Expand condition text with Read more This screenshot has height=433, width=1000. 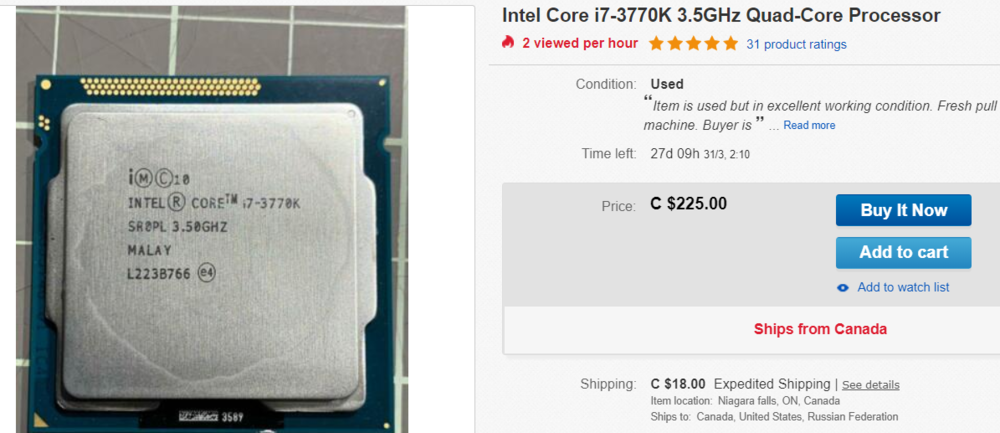point(809,126)
